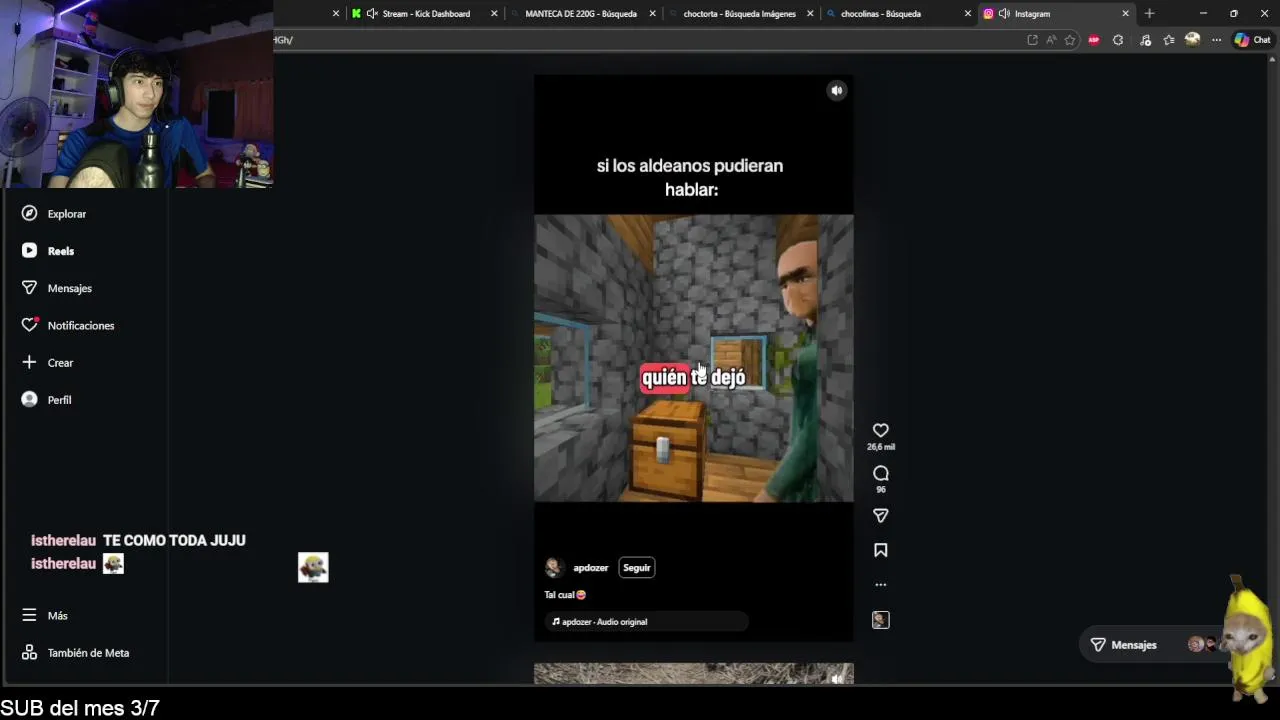The height and width of the screenshot is (720, 1280).
Task: Close the Instagram tab
Action: (x=1126, y=14)
